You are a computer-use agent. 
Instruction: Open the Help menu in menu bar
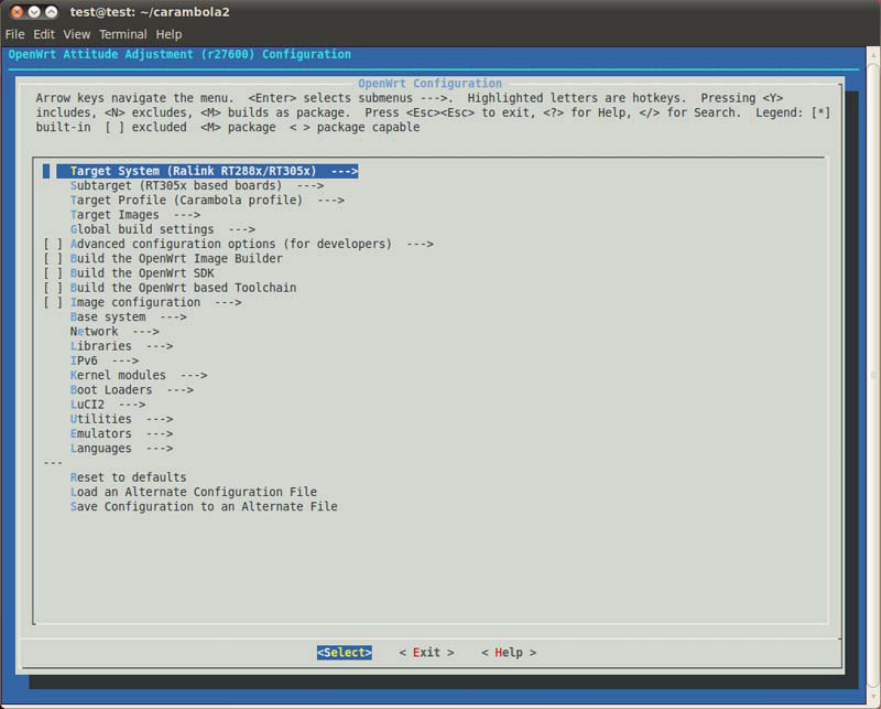pos(169,34)
